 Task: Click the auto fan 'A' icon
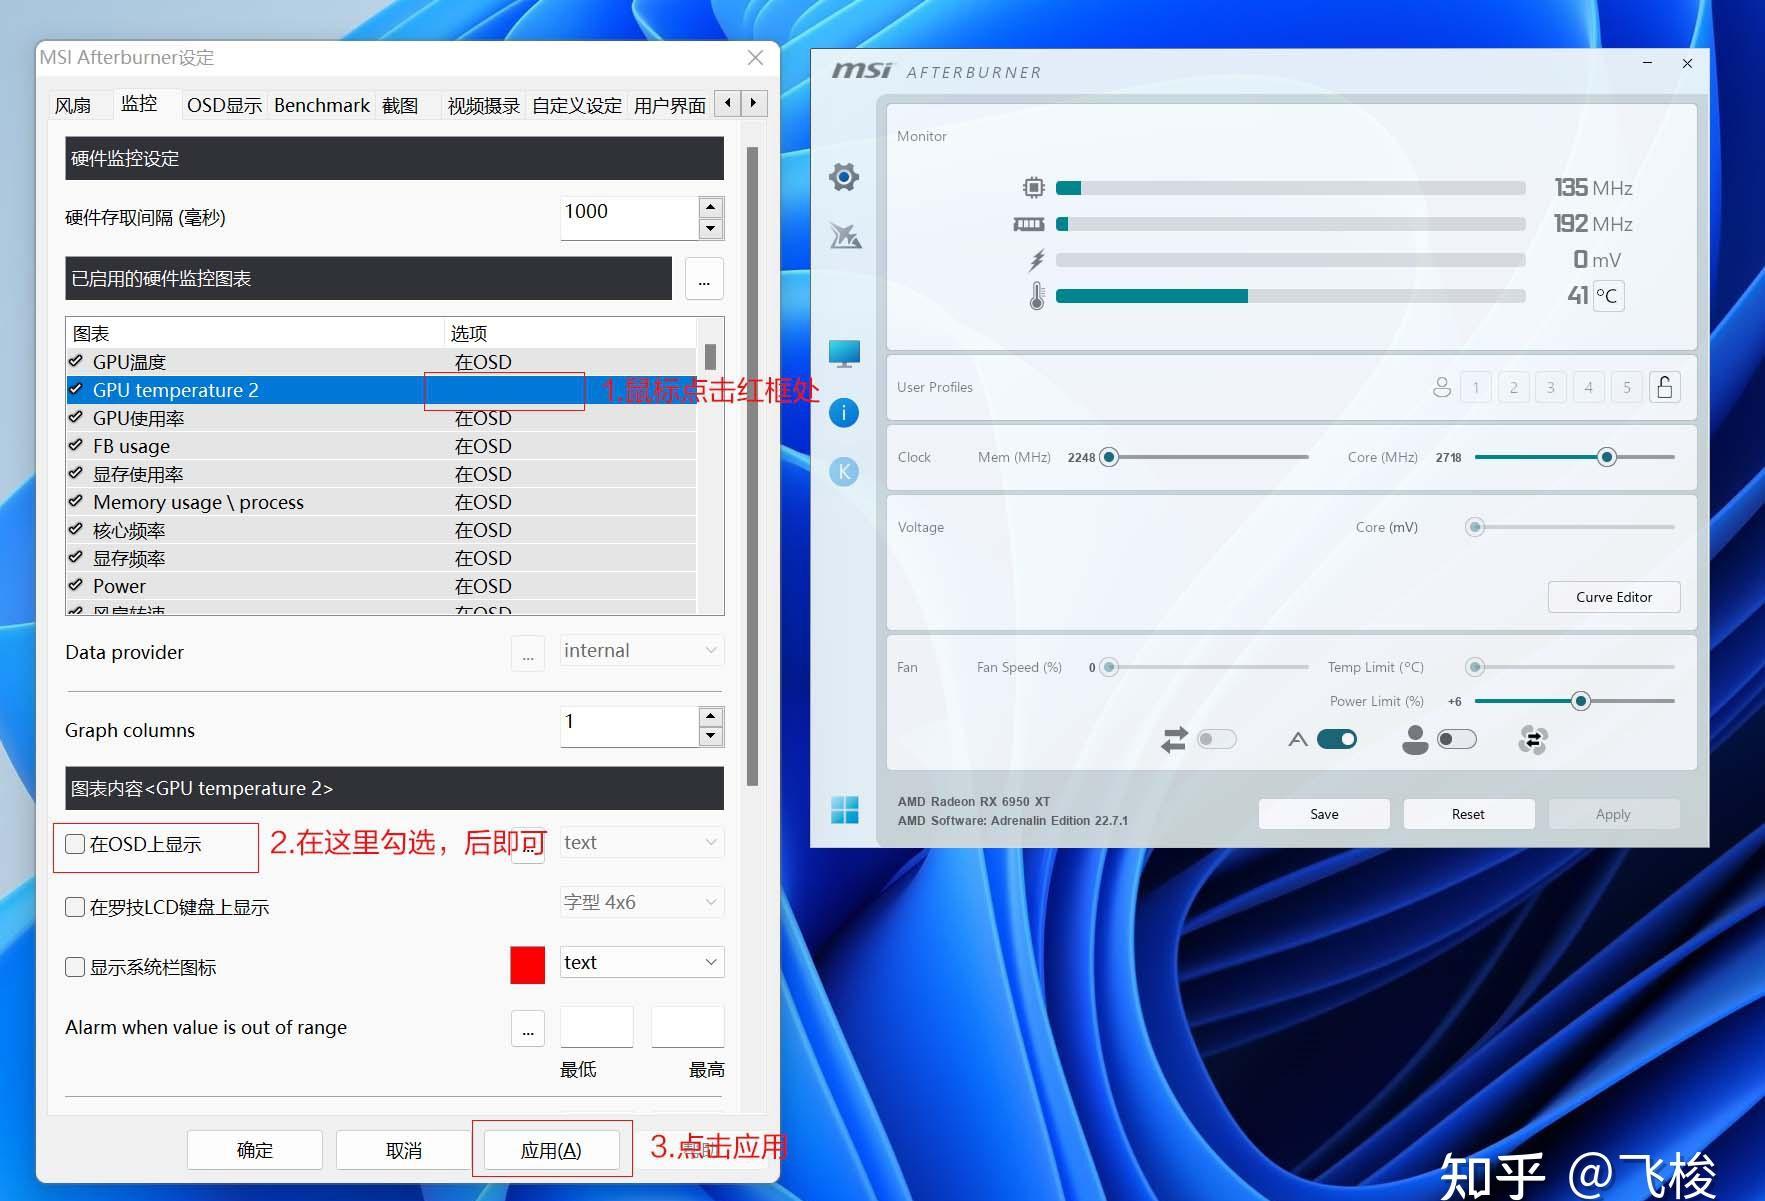(1298, 740)
